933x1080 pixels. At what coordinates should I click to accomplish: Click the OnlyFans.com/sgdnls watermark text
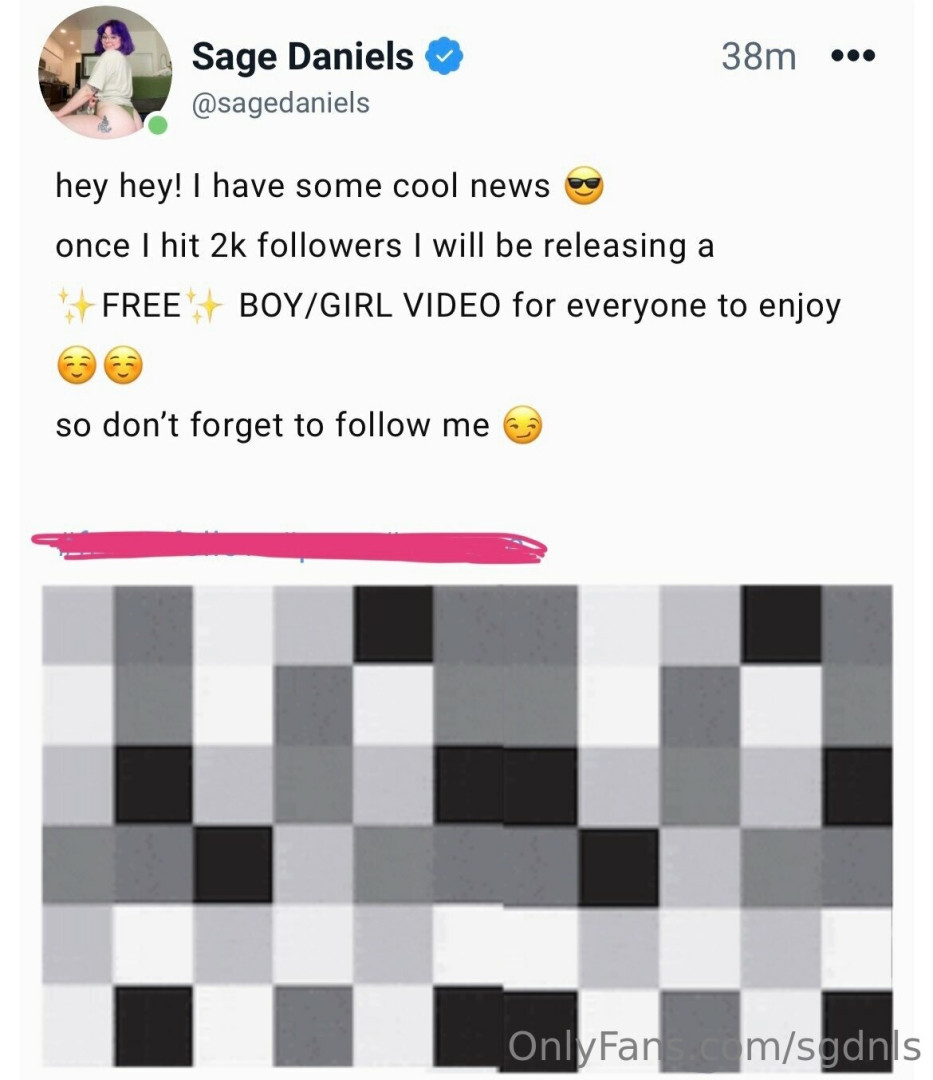[x=714, y=1048]
